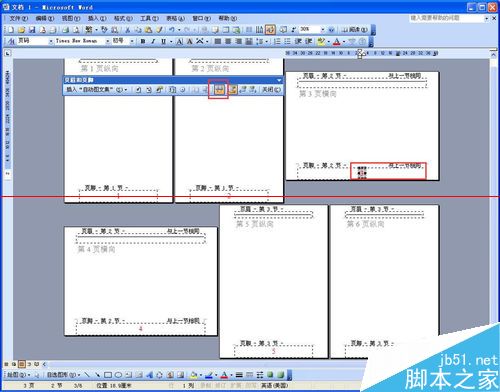500x392 pixels.
Task: Toggle Link to Previous in header toolbar
Action: [219, 89]
